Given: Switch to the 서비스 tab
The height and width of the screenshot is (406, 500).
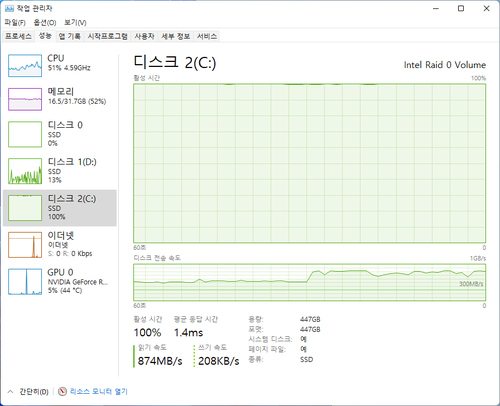Looking at the screenshot, I should [x=207, y=36].
